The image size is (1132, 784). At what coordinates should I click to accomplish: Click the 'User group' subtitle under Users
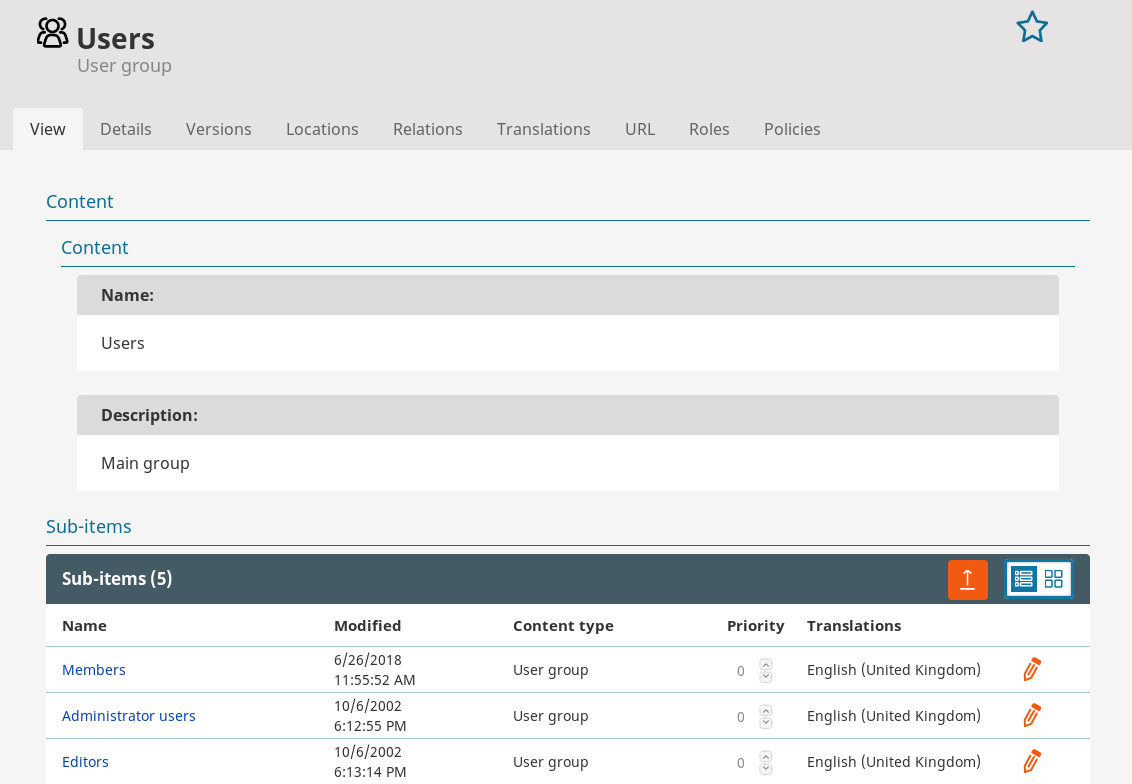click(x=124, y=66)
